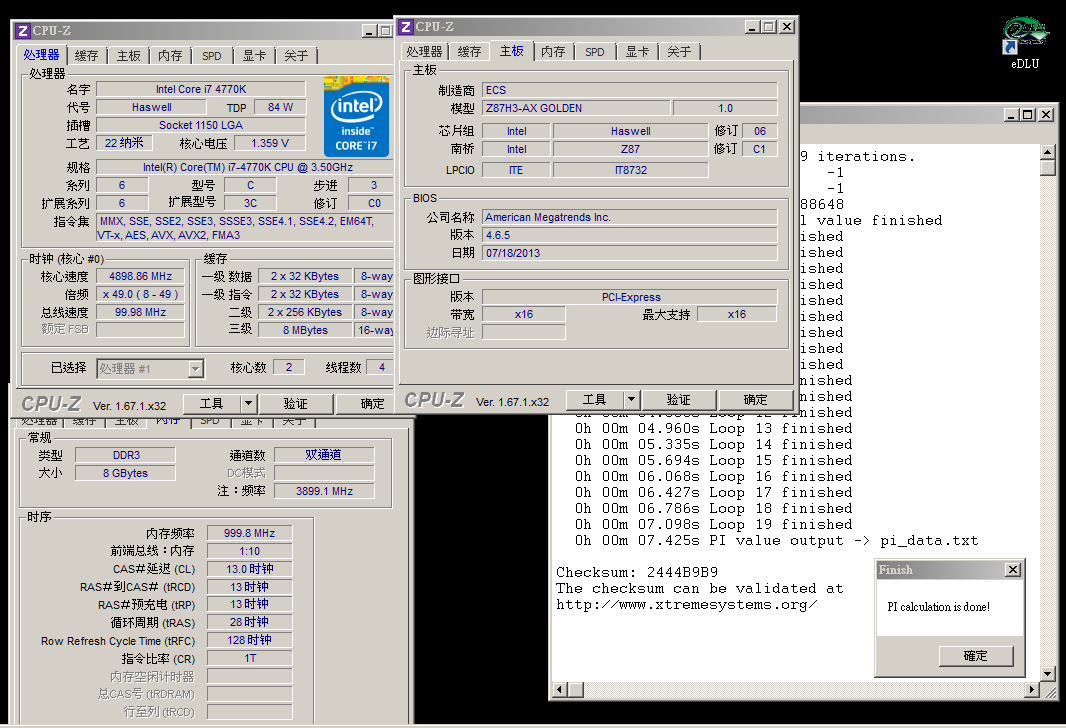Click the Loop 19 finished line
The width and height of the screenshot is (1066, 728).
click(x=713, y=525)
